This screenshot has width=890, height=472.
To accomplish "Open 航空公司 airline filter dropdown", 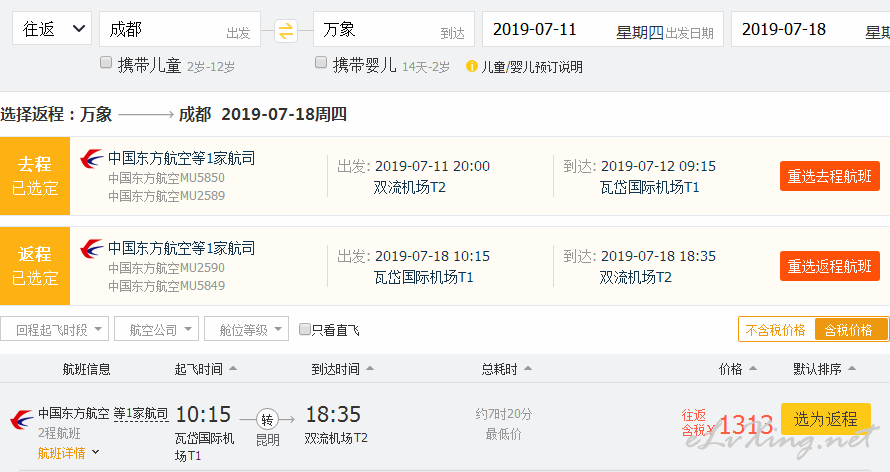I will [x=157, y=328].
